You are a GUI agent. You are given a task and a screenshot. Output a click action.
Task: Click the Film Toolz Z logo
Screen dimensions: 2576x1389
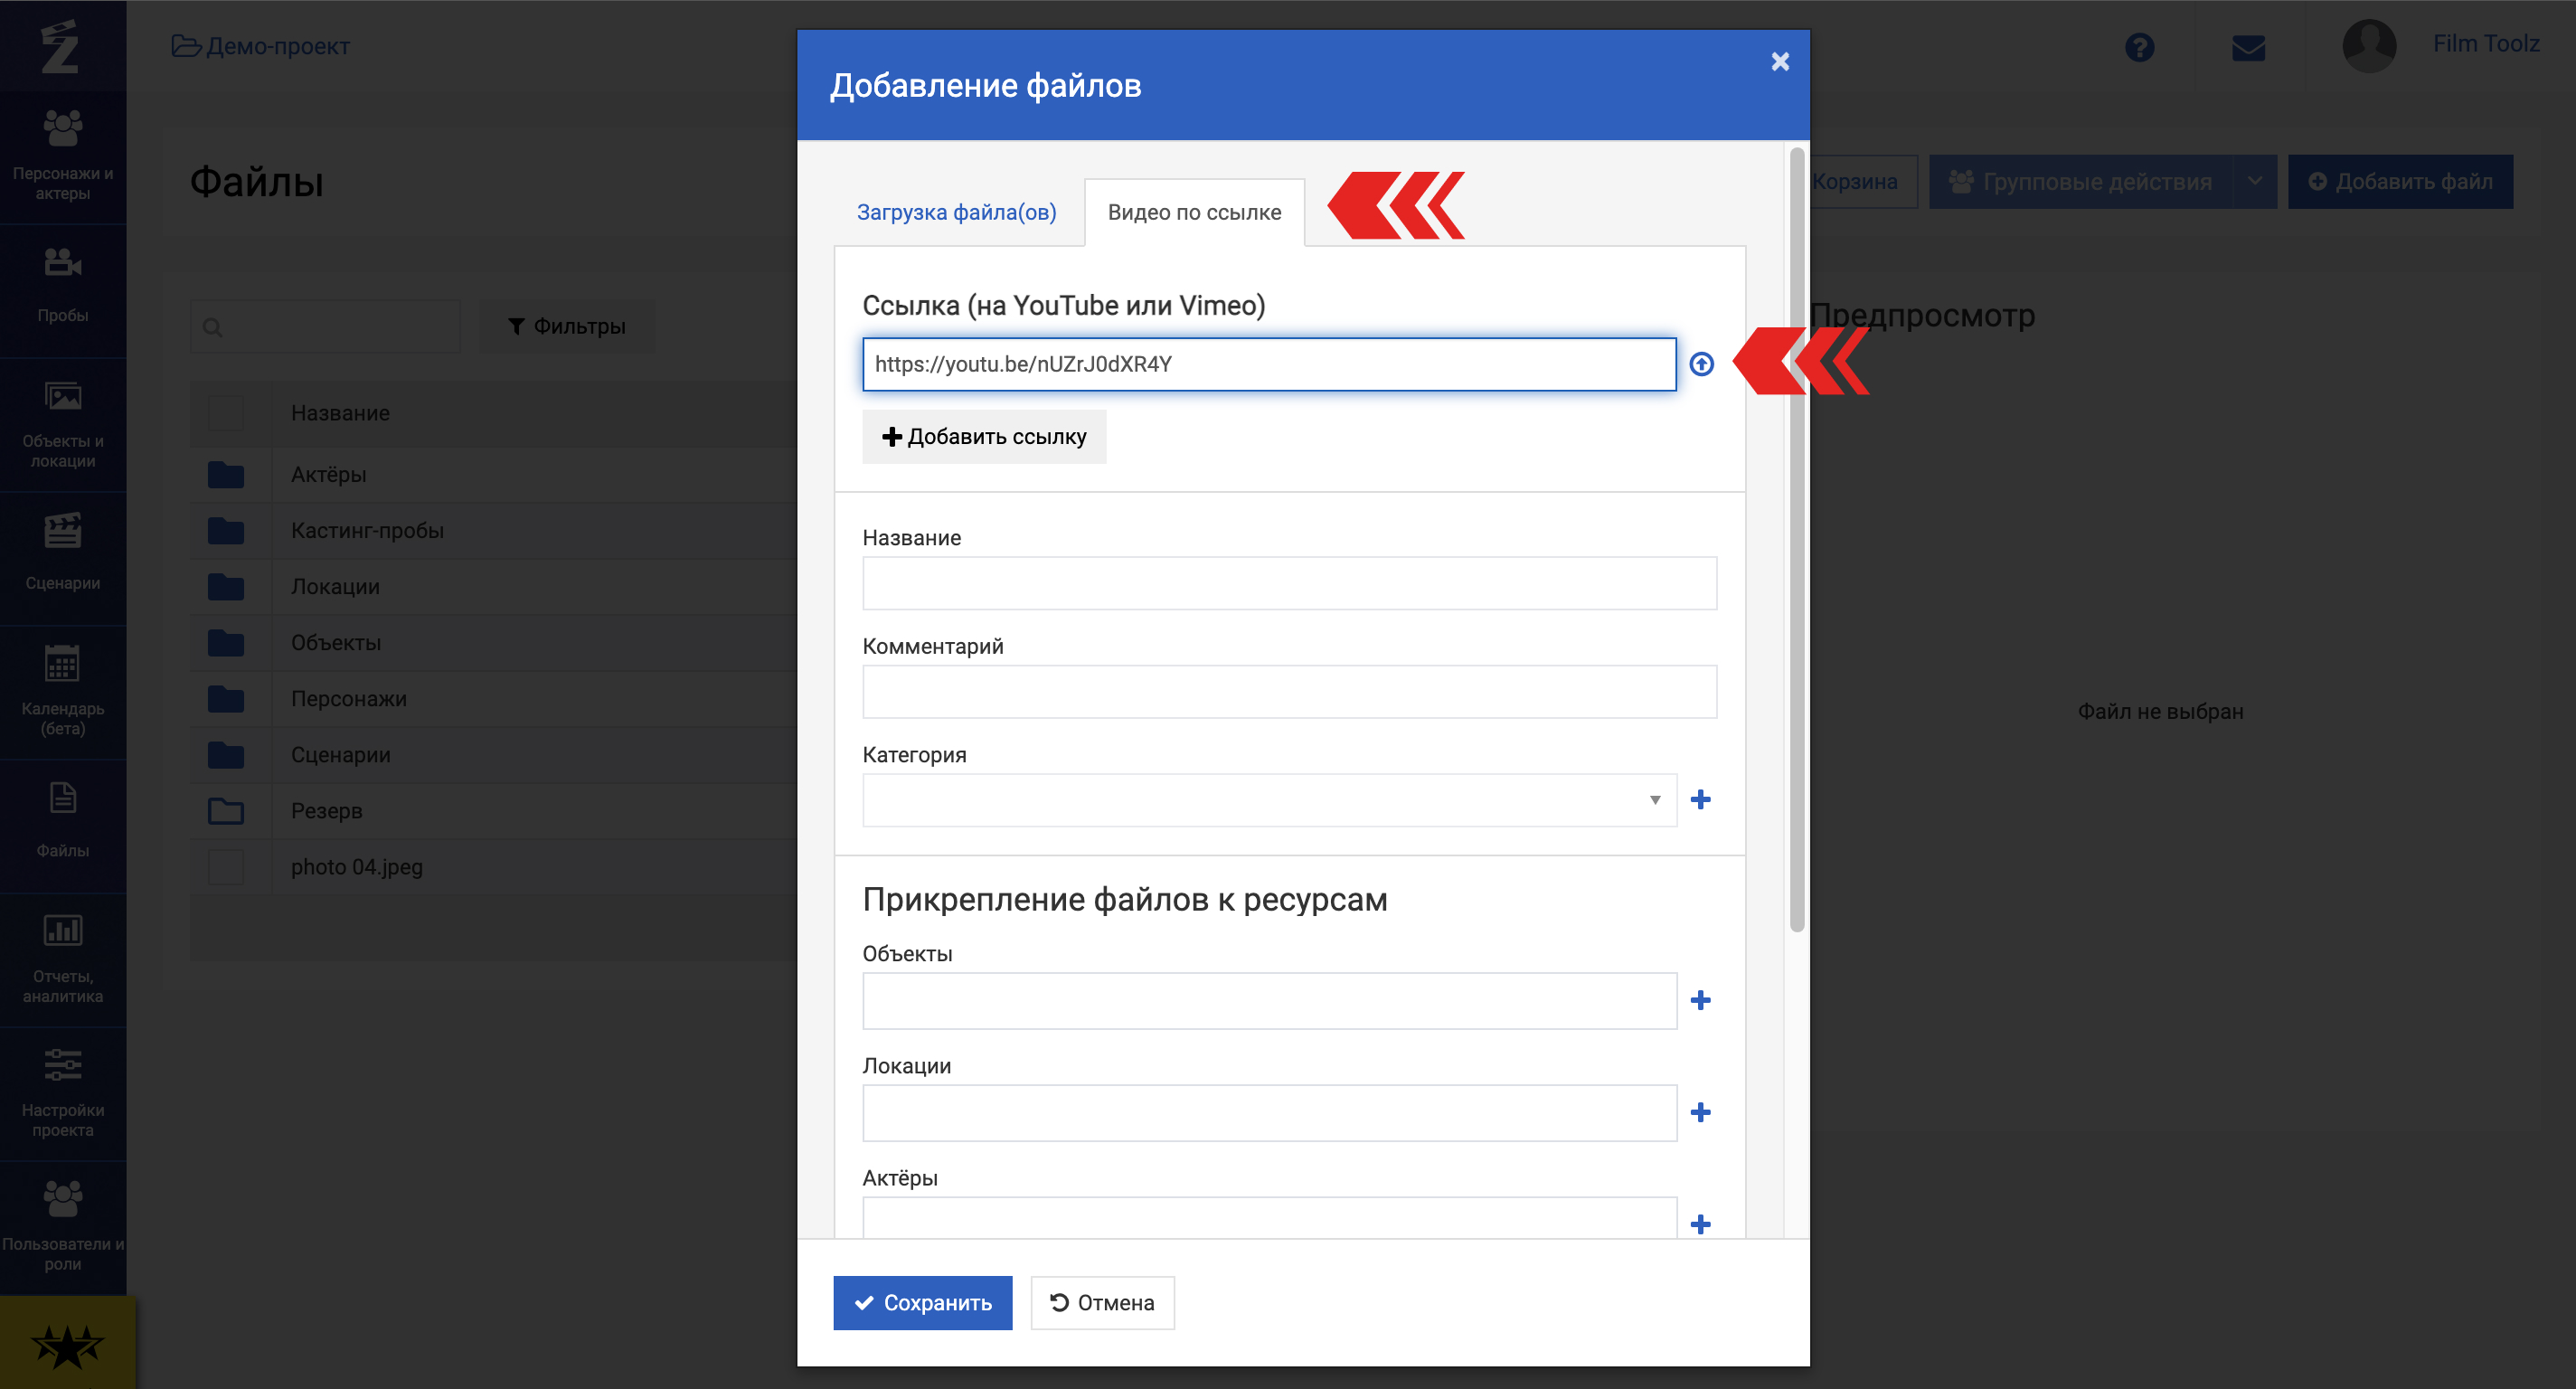pos(60,46)
